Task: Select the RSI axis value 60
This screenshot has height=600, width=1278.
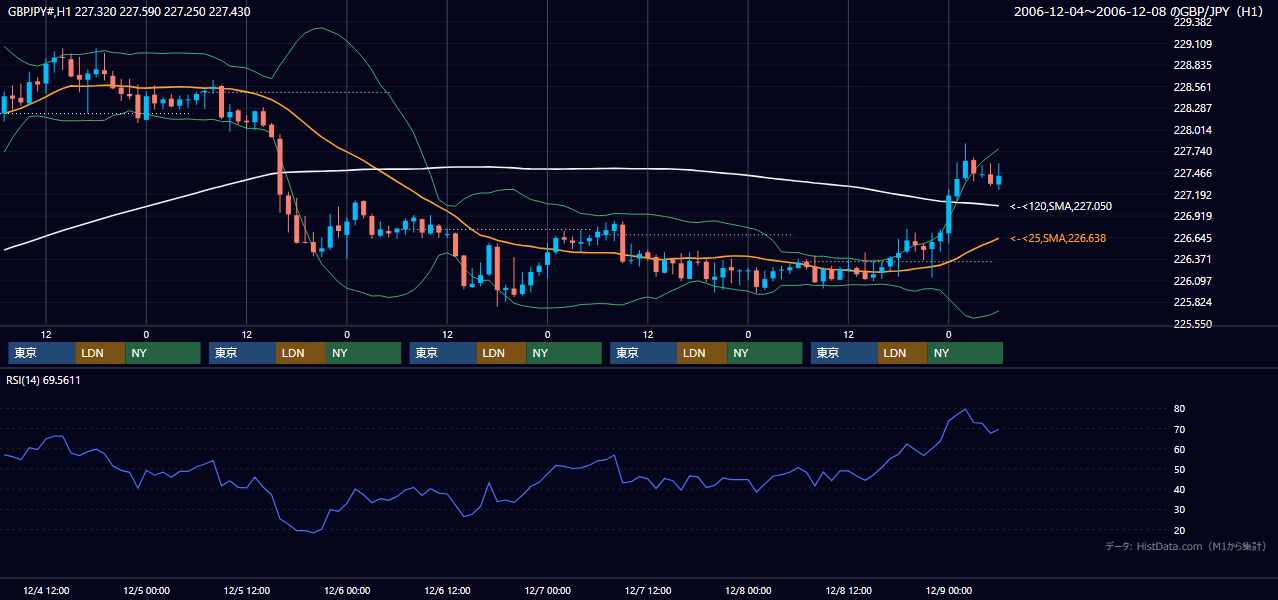Action: (x=1180, y=449)
